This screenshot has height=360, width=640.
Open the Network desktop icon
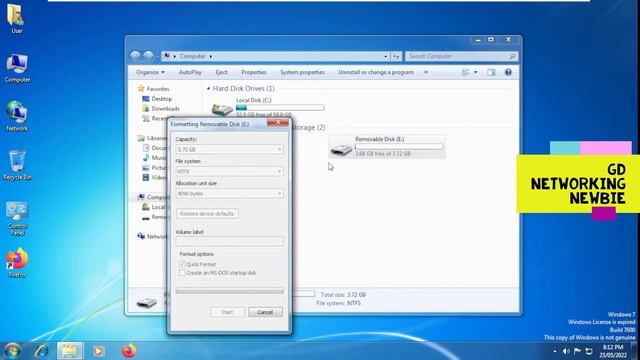click(17, 116)
